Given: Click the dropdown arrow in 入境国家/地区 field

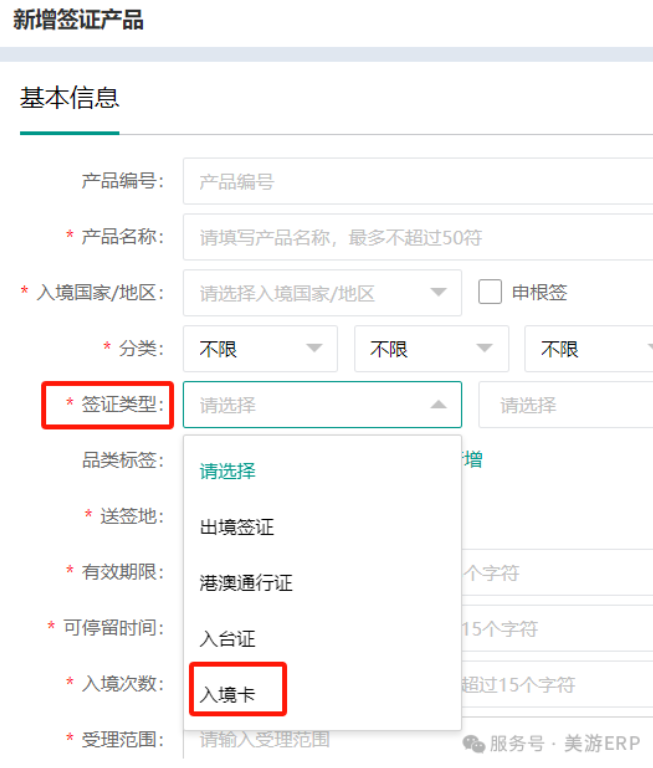Looking at the screenshot, I should coord(438,293).
